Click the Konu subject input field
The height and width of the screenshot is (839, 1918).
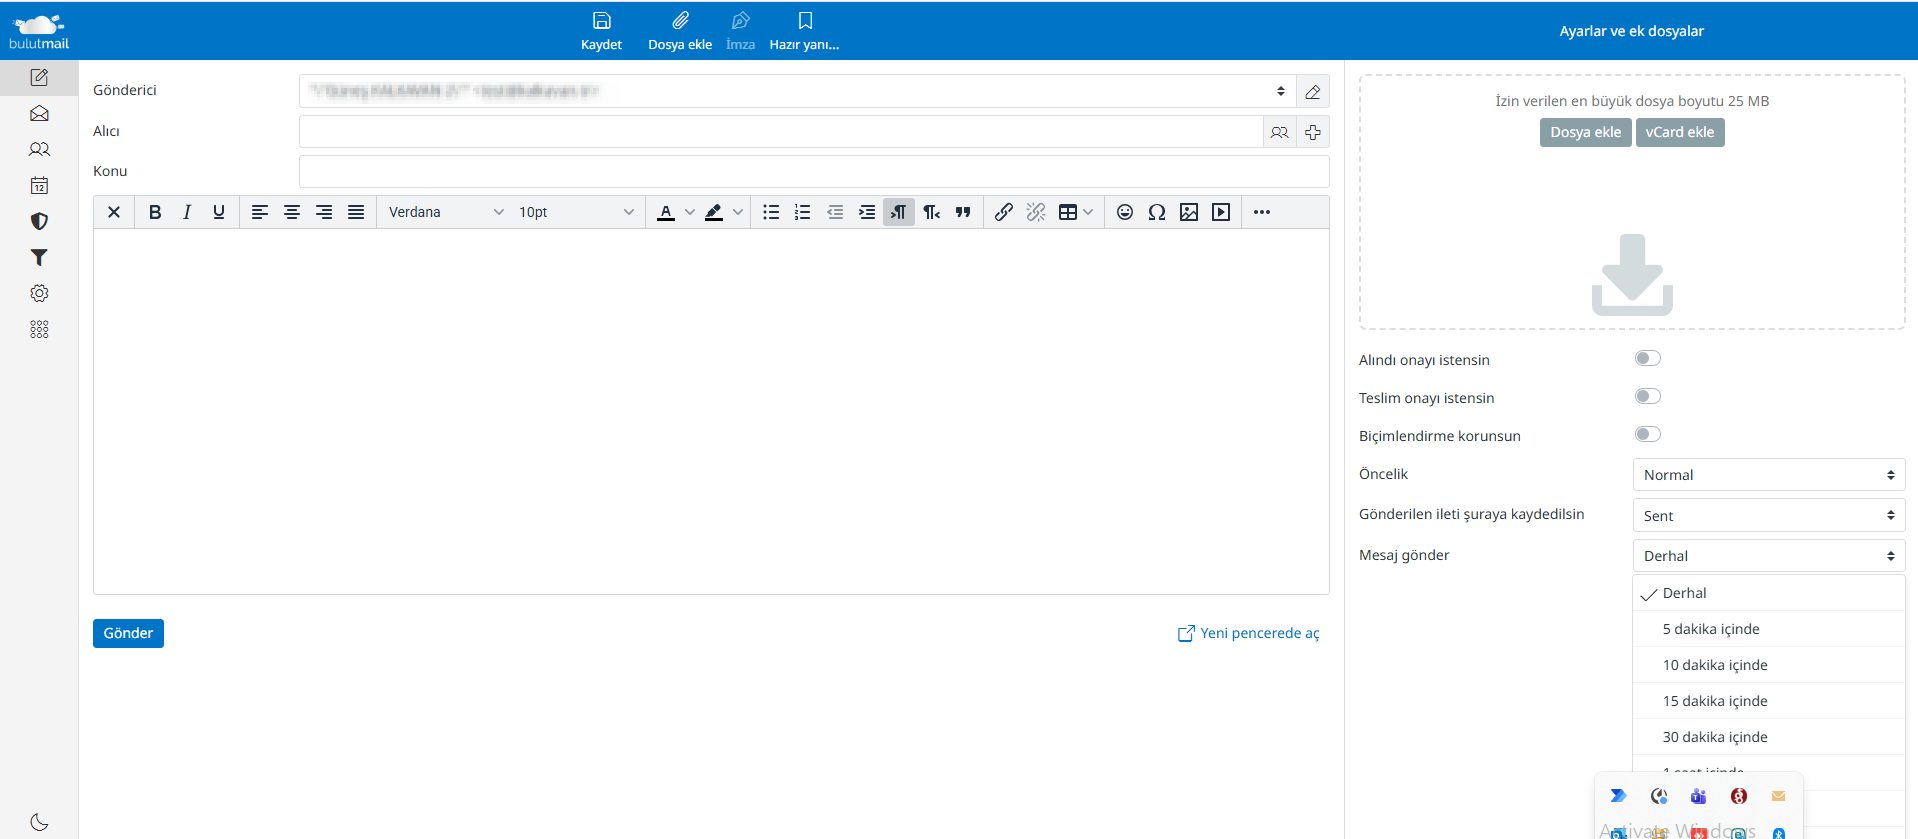(813, 171)
